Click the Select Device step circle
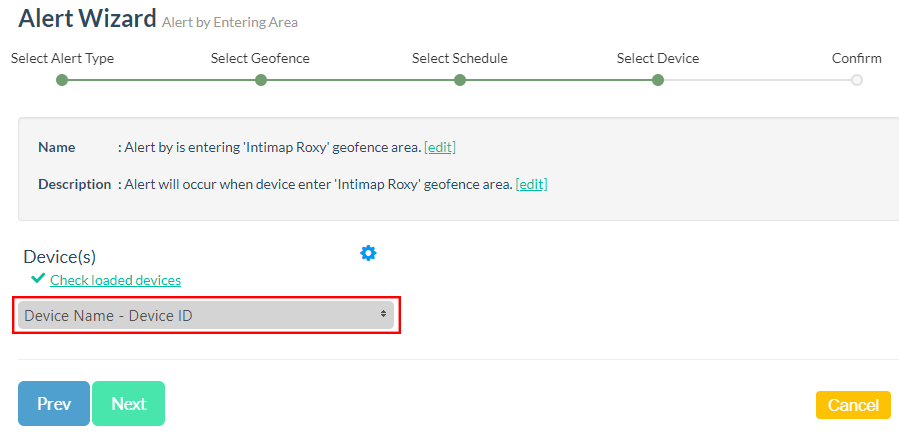899x441 pixels. tap(658, 80)
